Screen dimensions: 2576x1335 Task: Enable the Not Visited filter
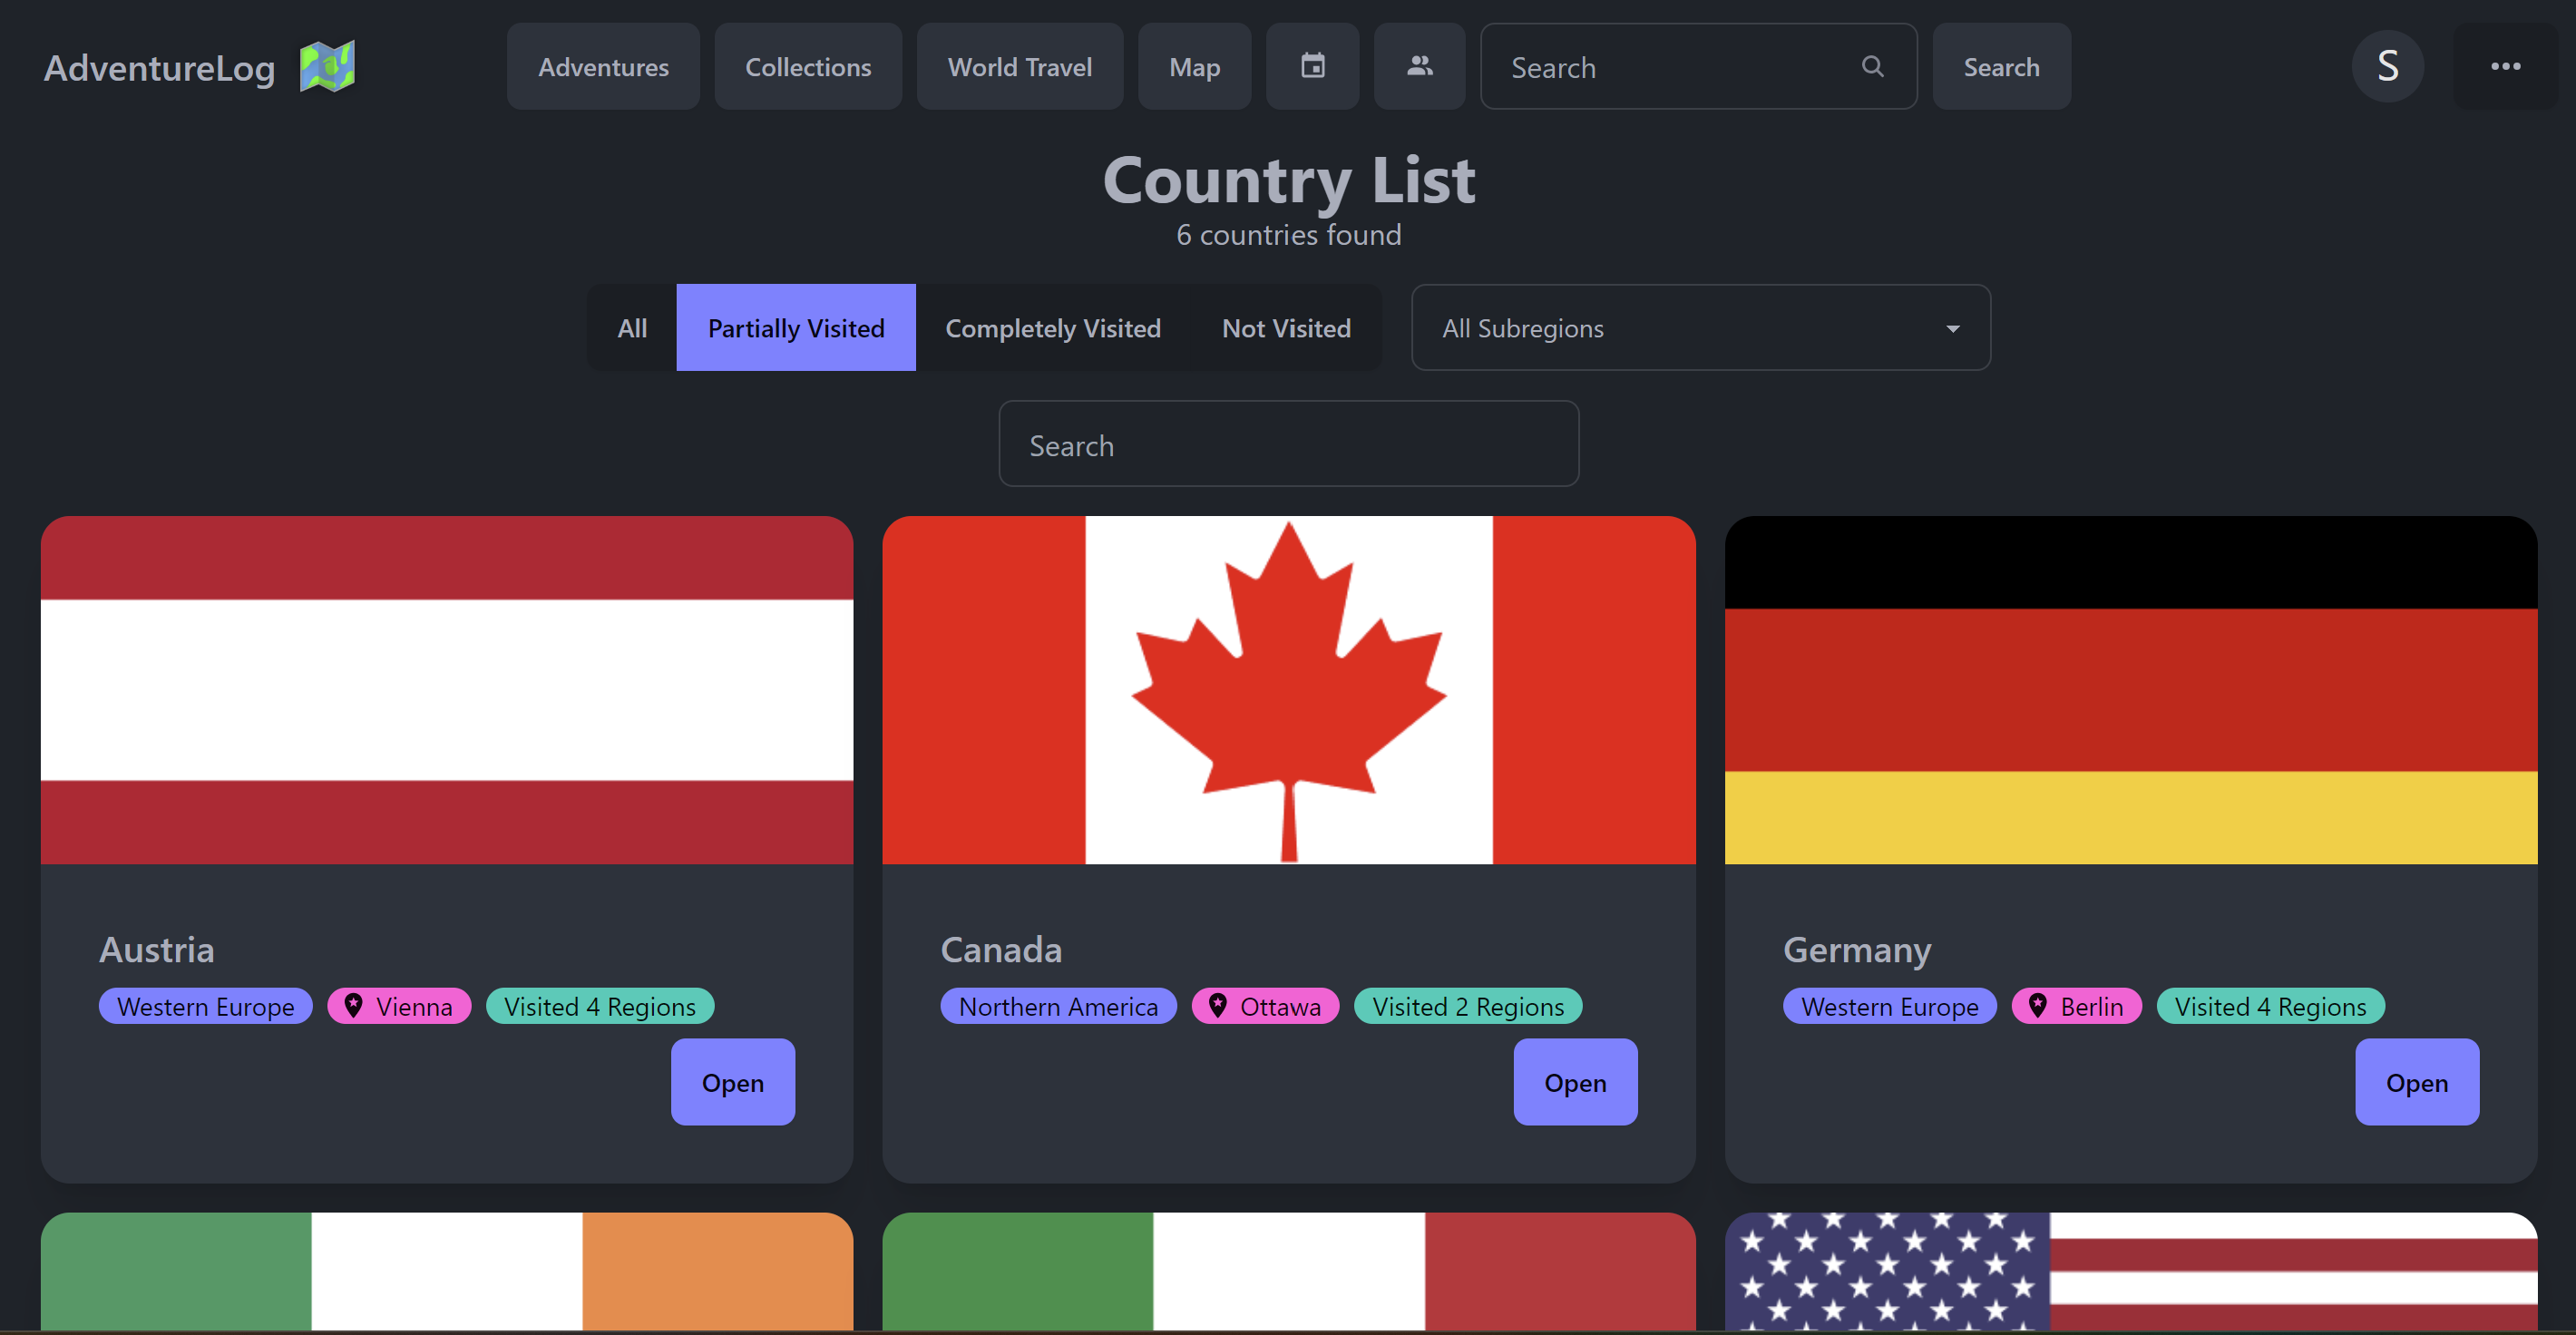[1286, 327]
